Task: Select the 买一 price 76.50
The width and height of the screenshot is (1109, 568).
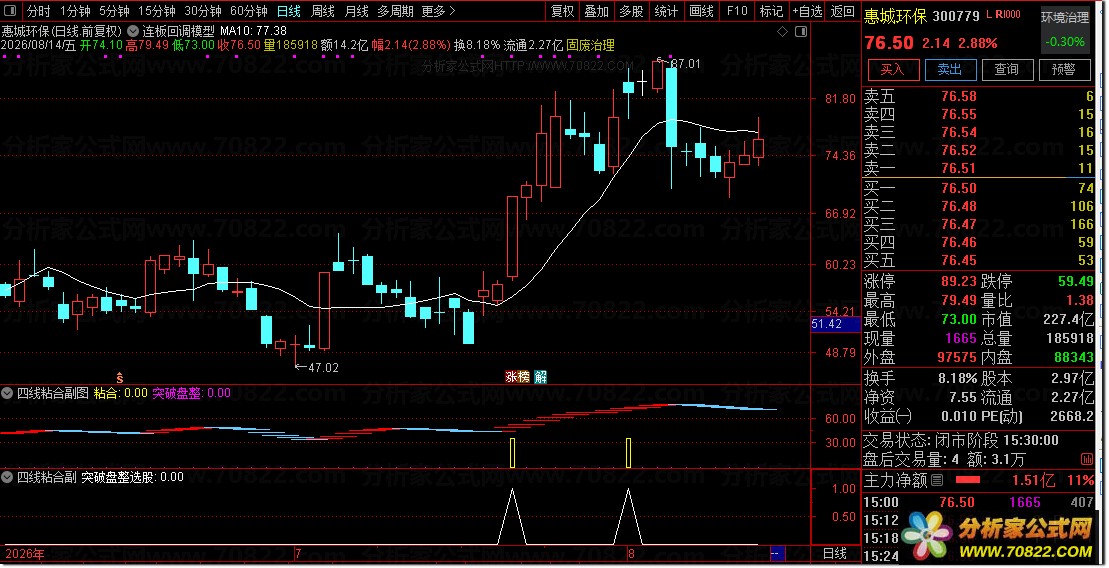Action: coord(958,188)
